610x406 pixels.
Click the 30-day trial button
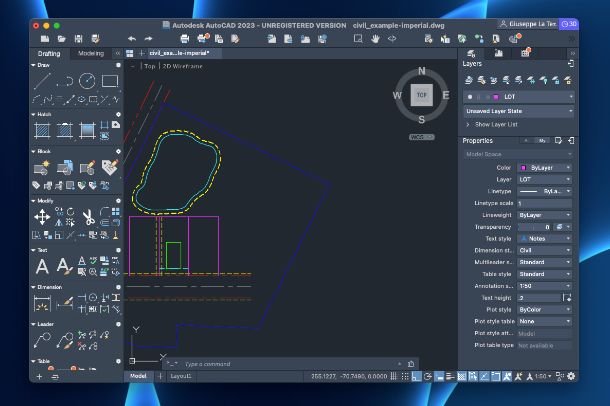tap(568, 24)
